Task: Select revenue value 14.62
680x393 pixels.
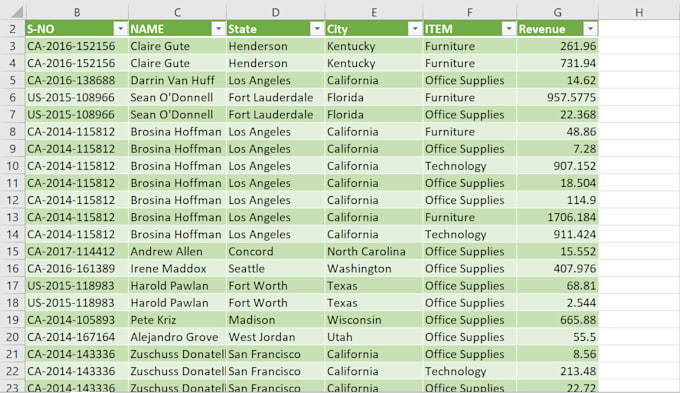Action: coord(558,80)
